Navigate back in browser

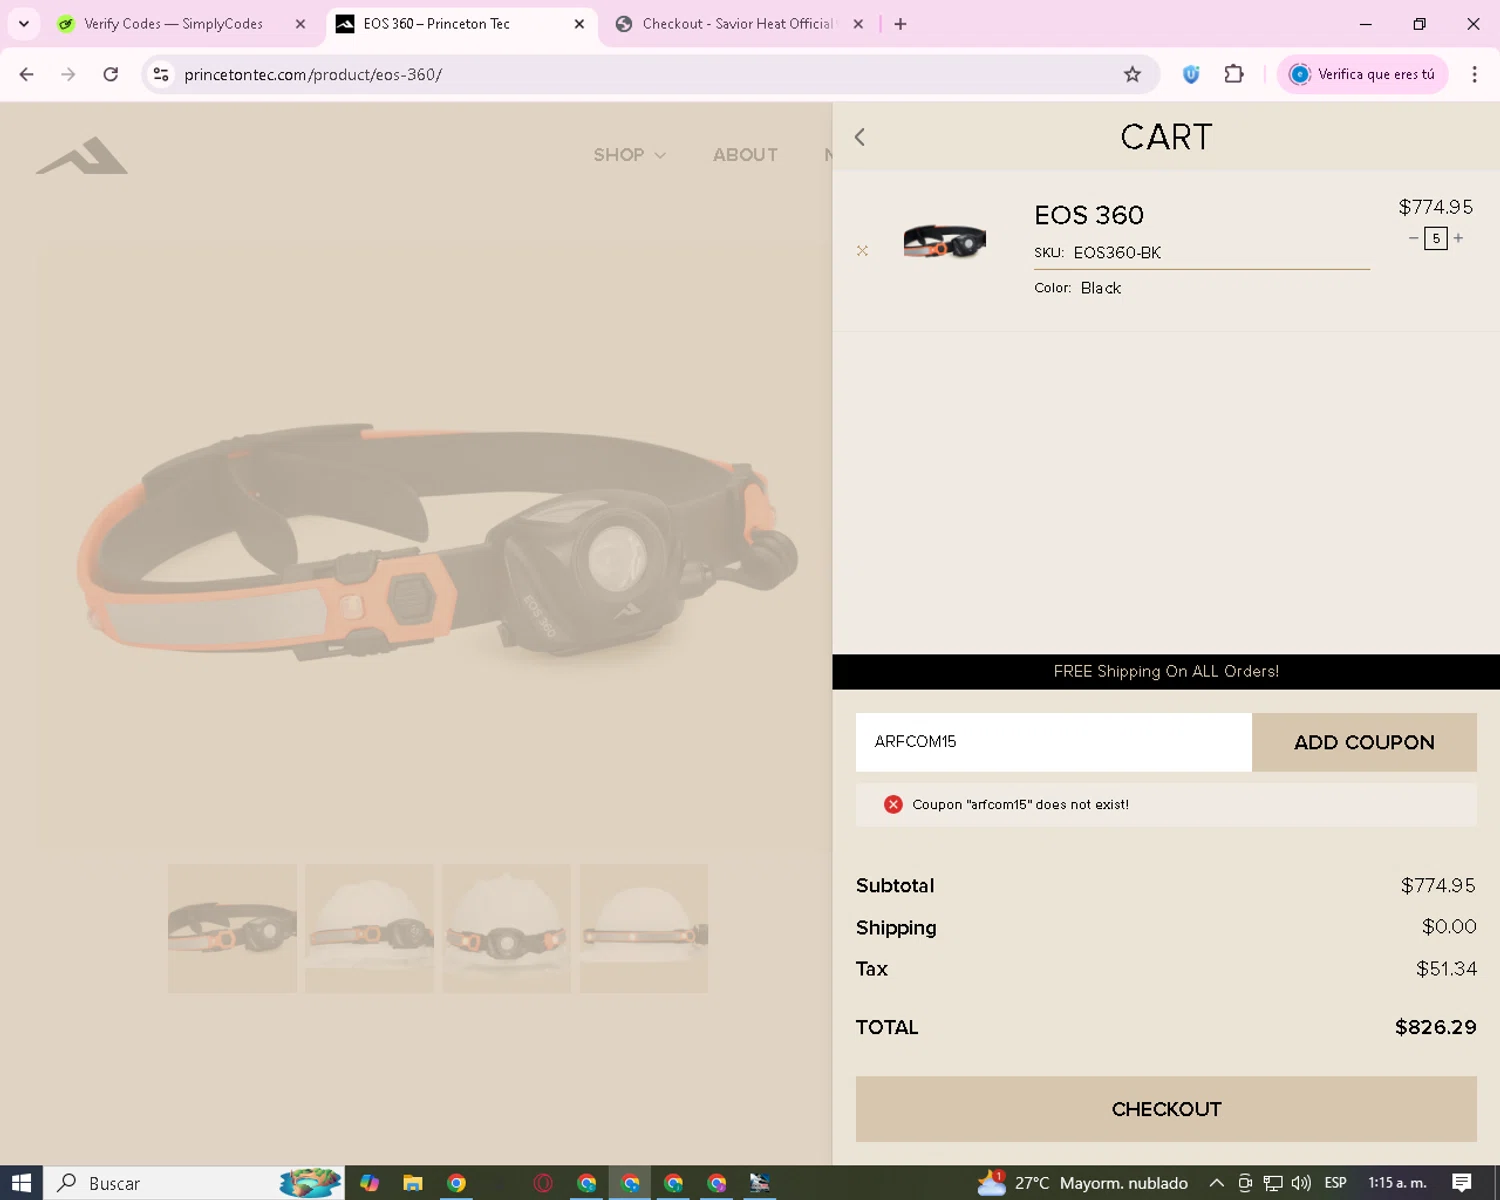click(x=27, y=74)
